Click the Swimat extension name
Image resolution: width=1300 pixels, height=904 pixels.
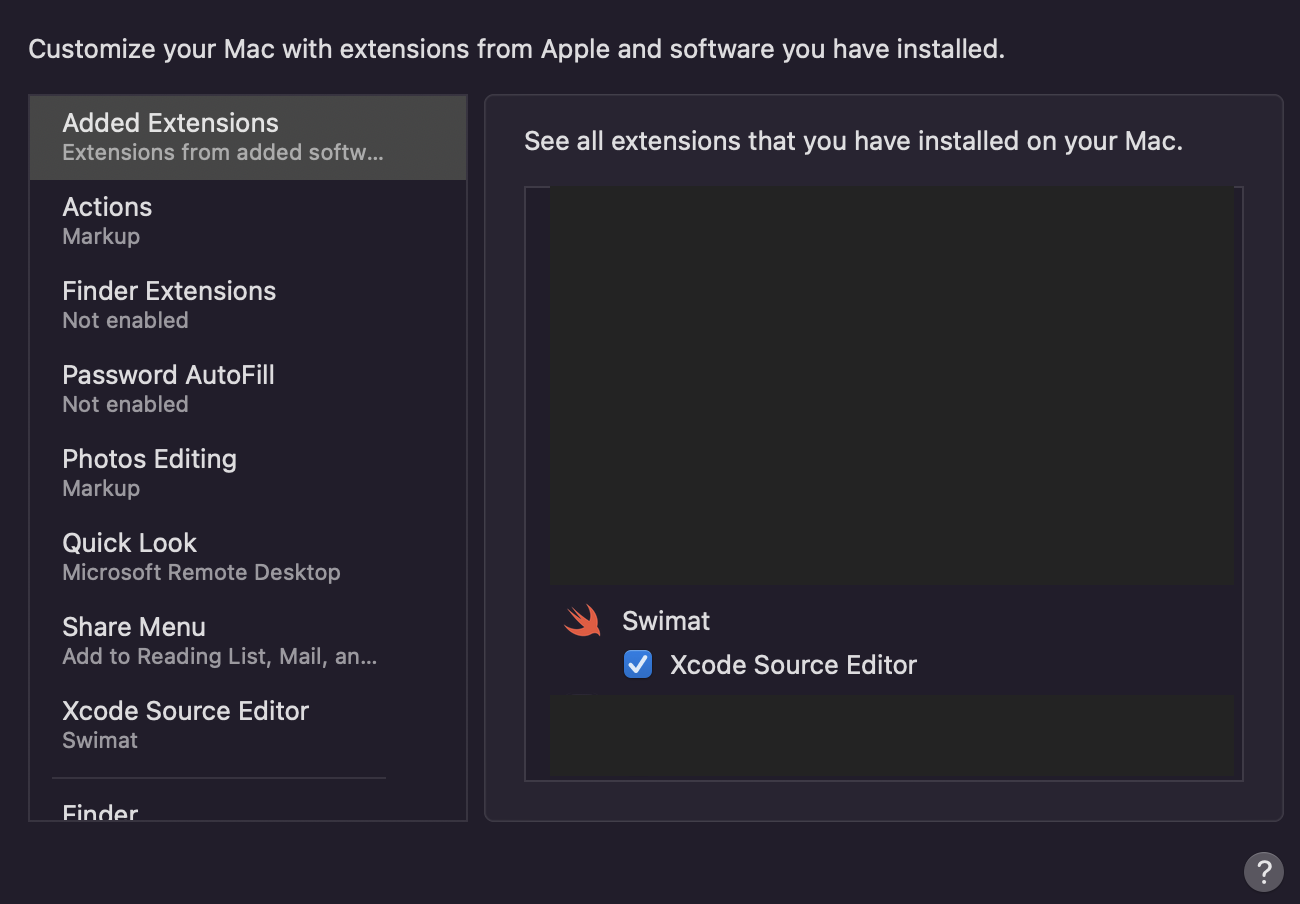(x=666, y=620)
